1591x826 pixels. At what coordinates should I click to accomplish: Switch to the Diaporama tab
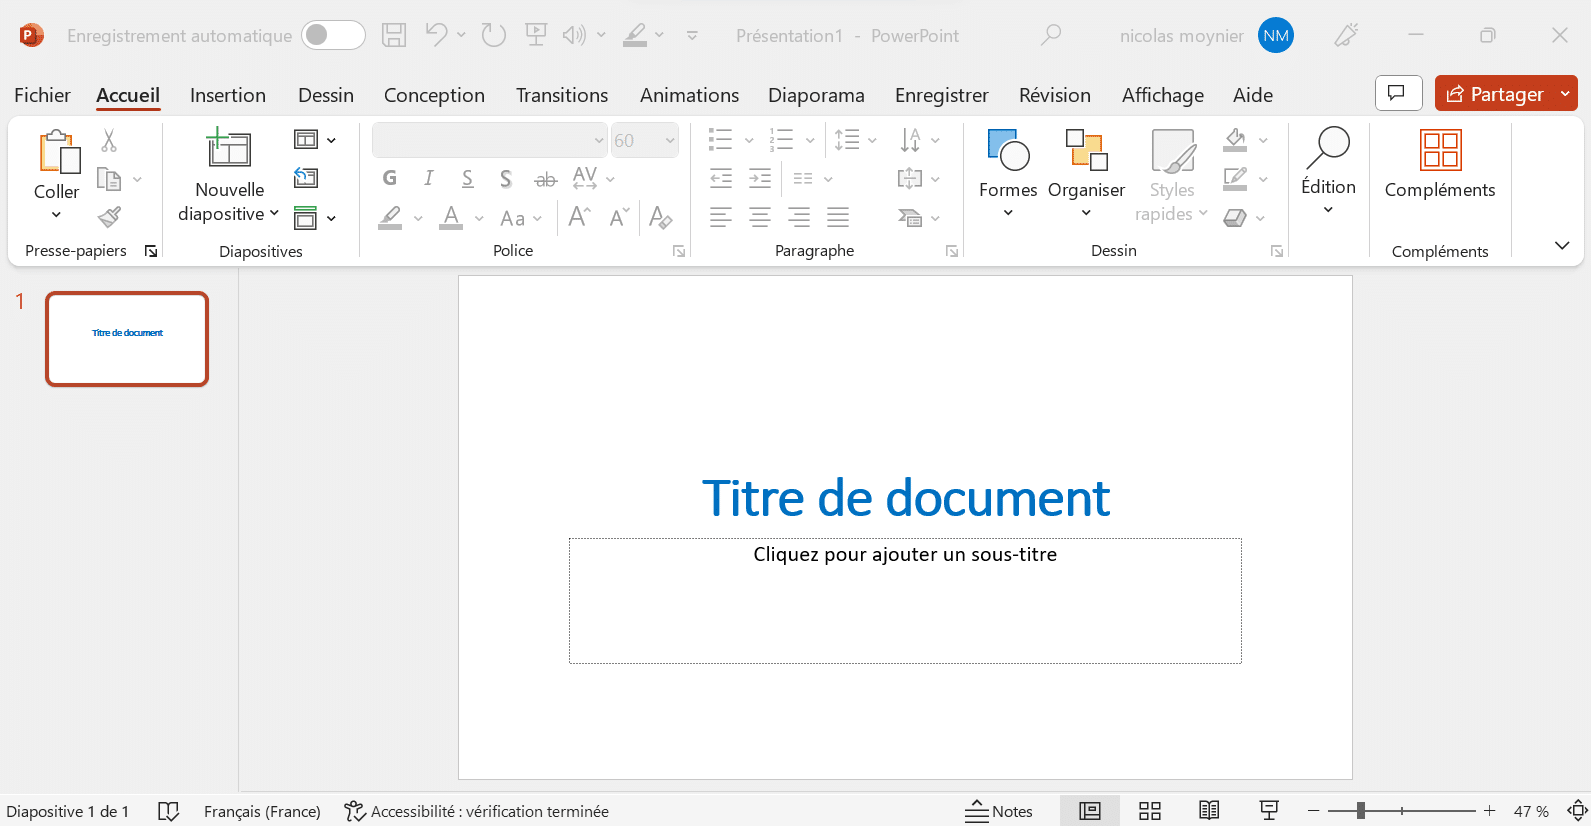tap(816, 95)
